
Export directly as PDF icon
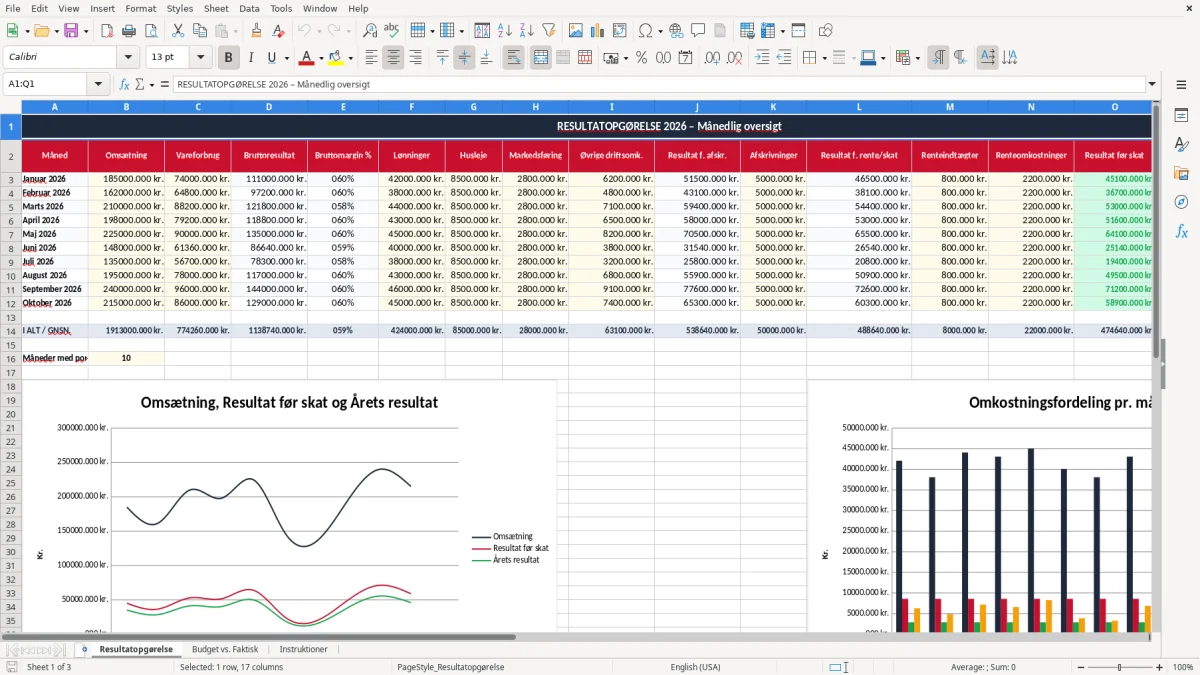[106, 31]
